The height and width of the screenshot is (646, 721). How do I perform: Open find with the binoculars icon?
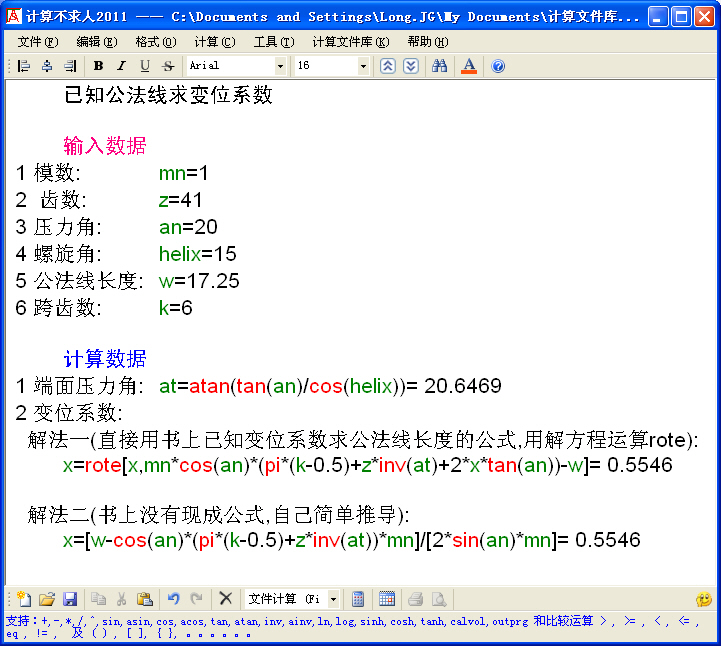pos(439,66)
